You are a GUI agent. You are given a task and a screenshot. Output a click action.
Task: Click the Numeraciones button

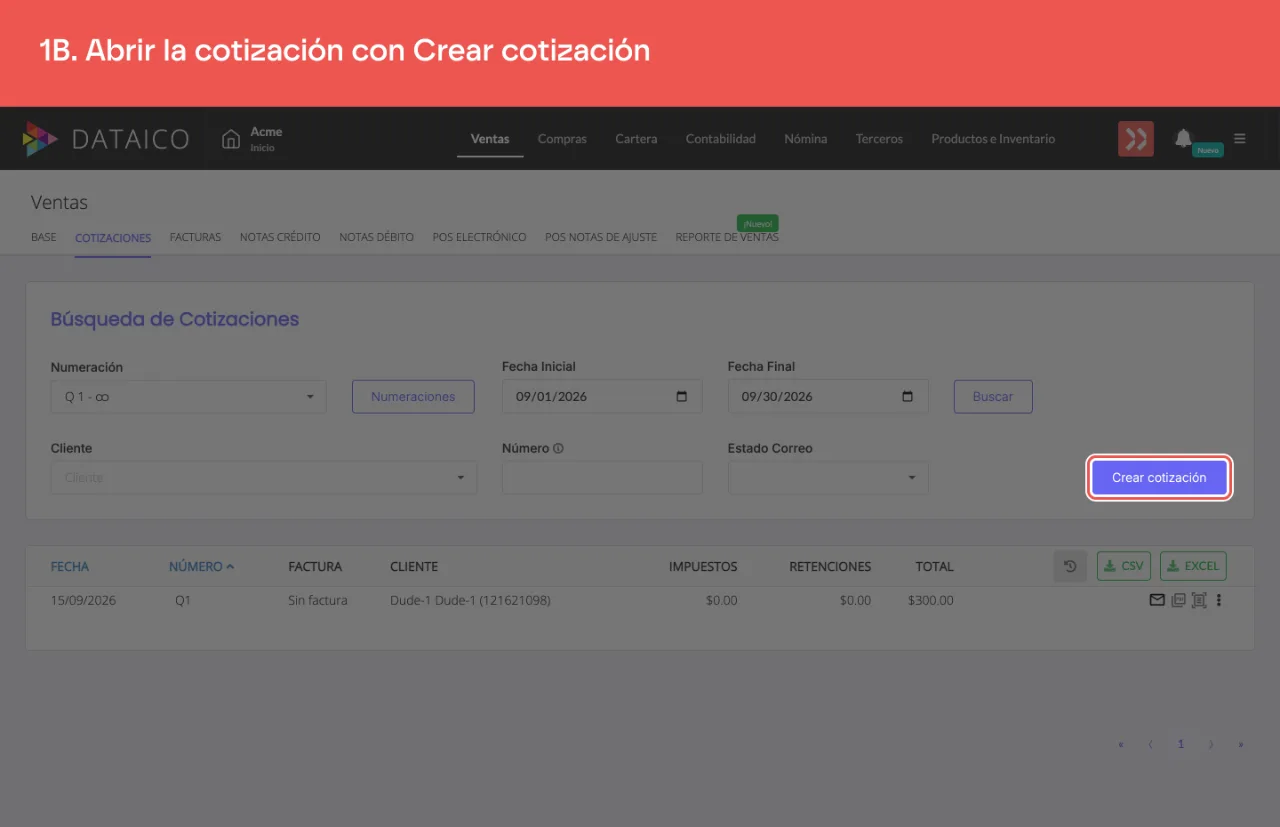(x=413, y=396)
